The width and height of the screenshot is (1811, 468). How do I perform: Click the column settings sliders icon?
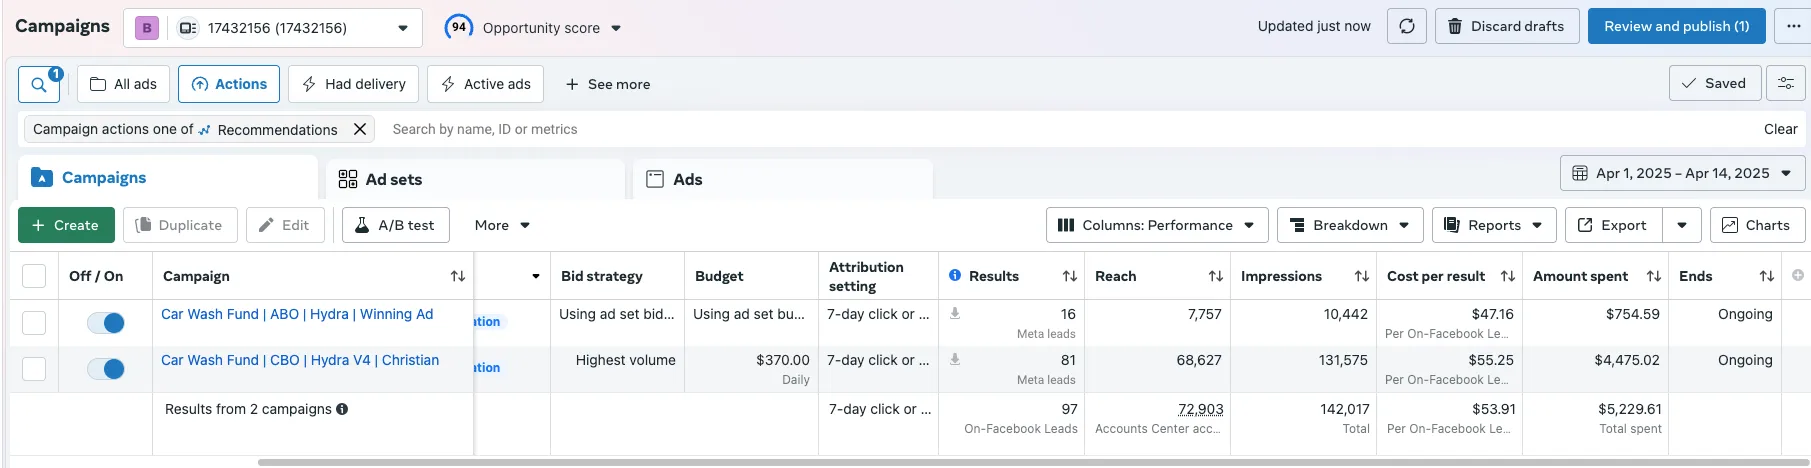(1786, 83)
